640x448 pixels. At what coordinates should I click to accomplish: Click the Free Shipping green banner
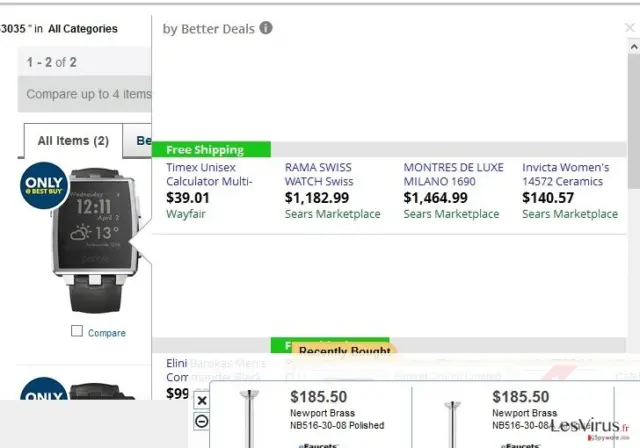211,150
